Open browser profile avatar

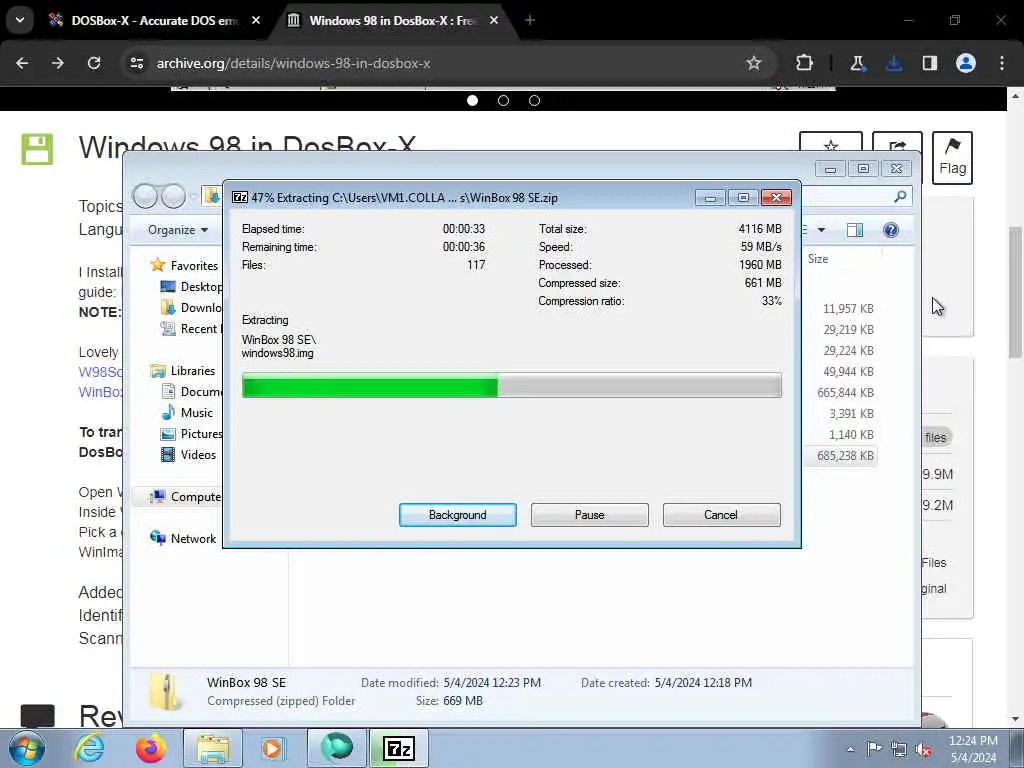pyautogui.click(x=966, y=63)
